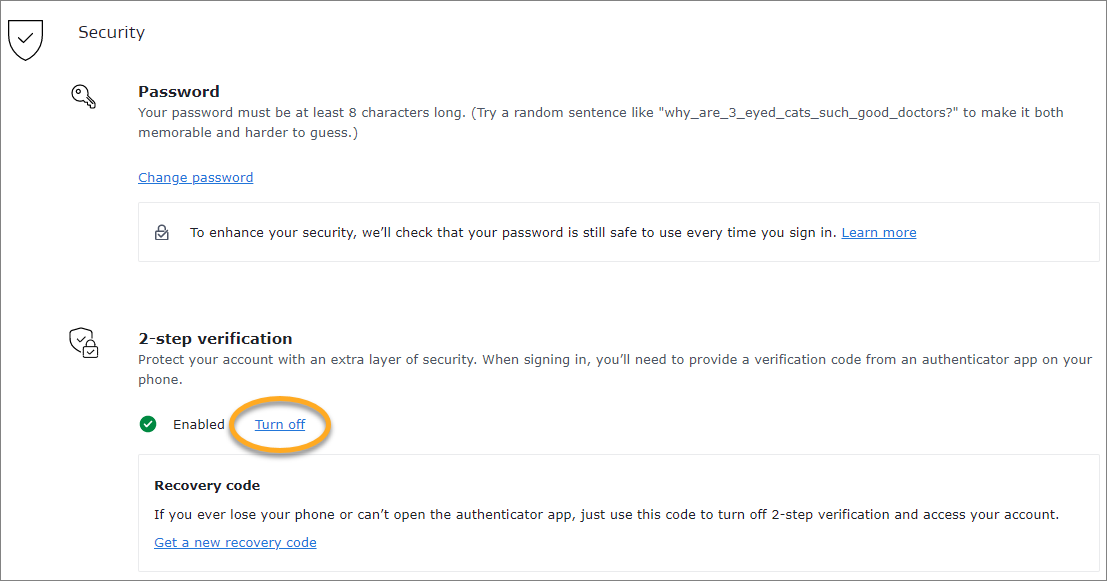Click the Password heading

coord(178,92)
